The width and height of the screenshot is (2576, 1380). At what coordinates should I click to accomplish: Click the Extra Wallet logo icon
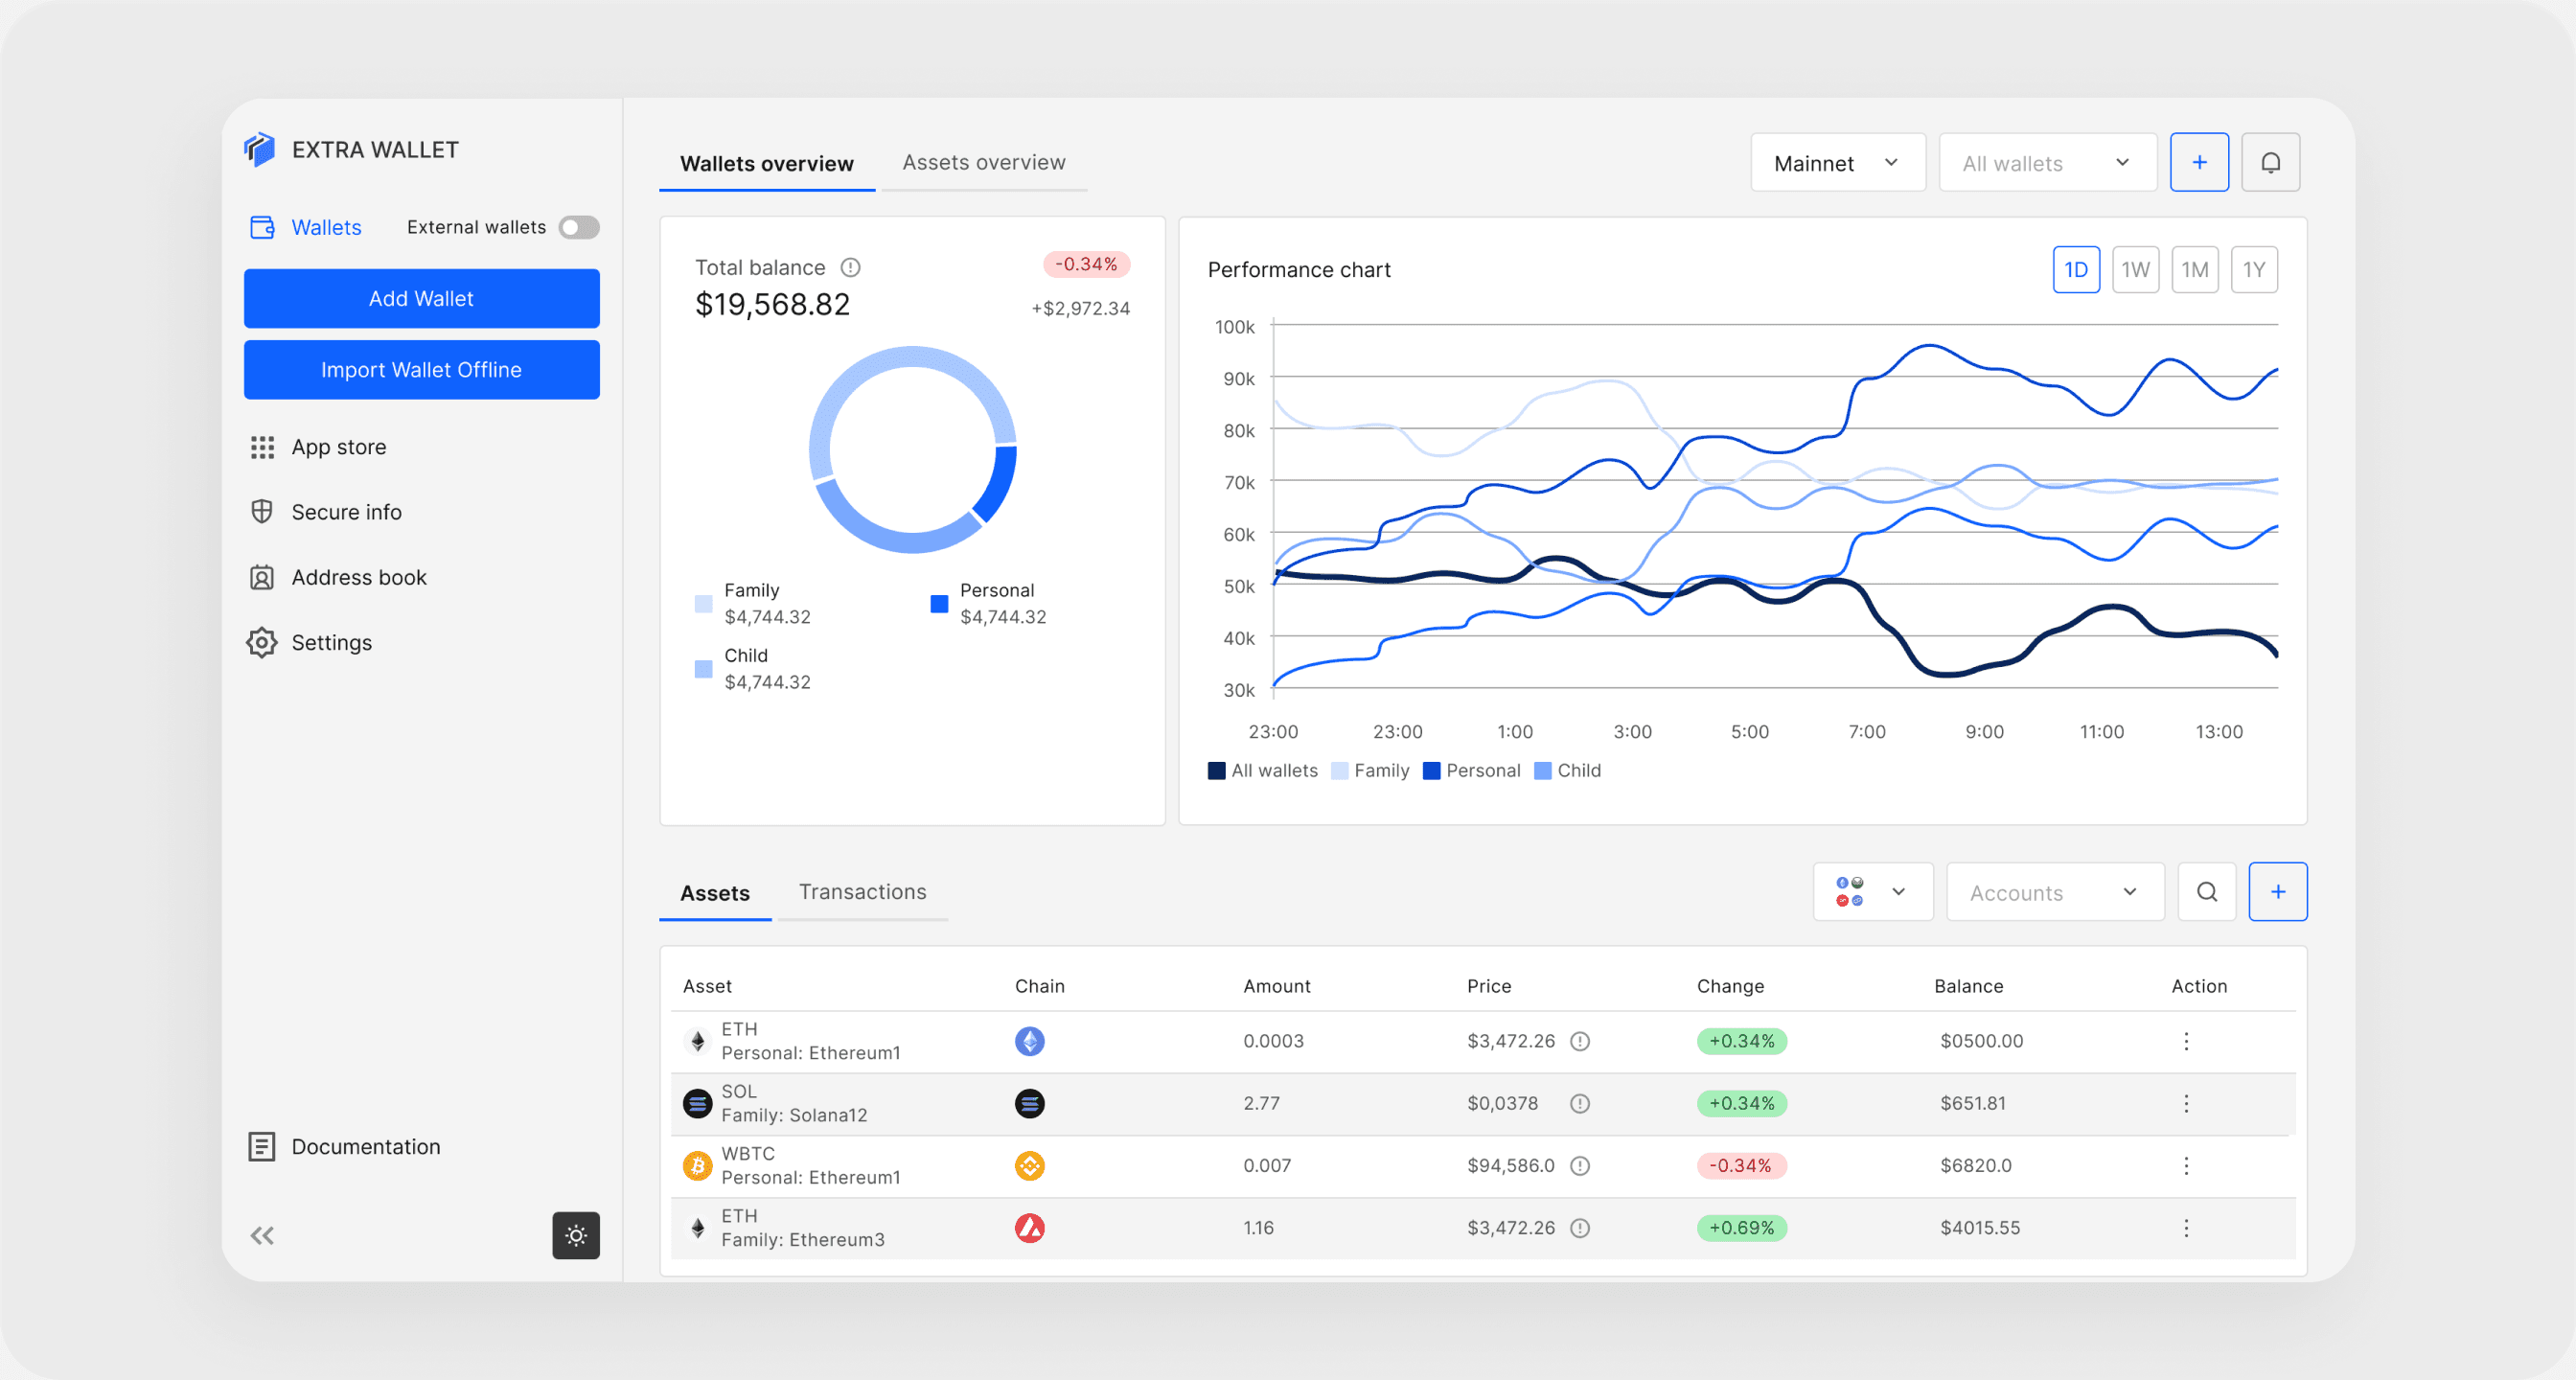pos(259,149)
